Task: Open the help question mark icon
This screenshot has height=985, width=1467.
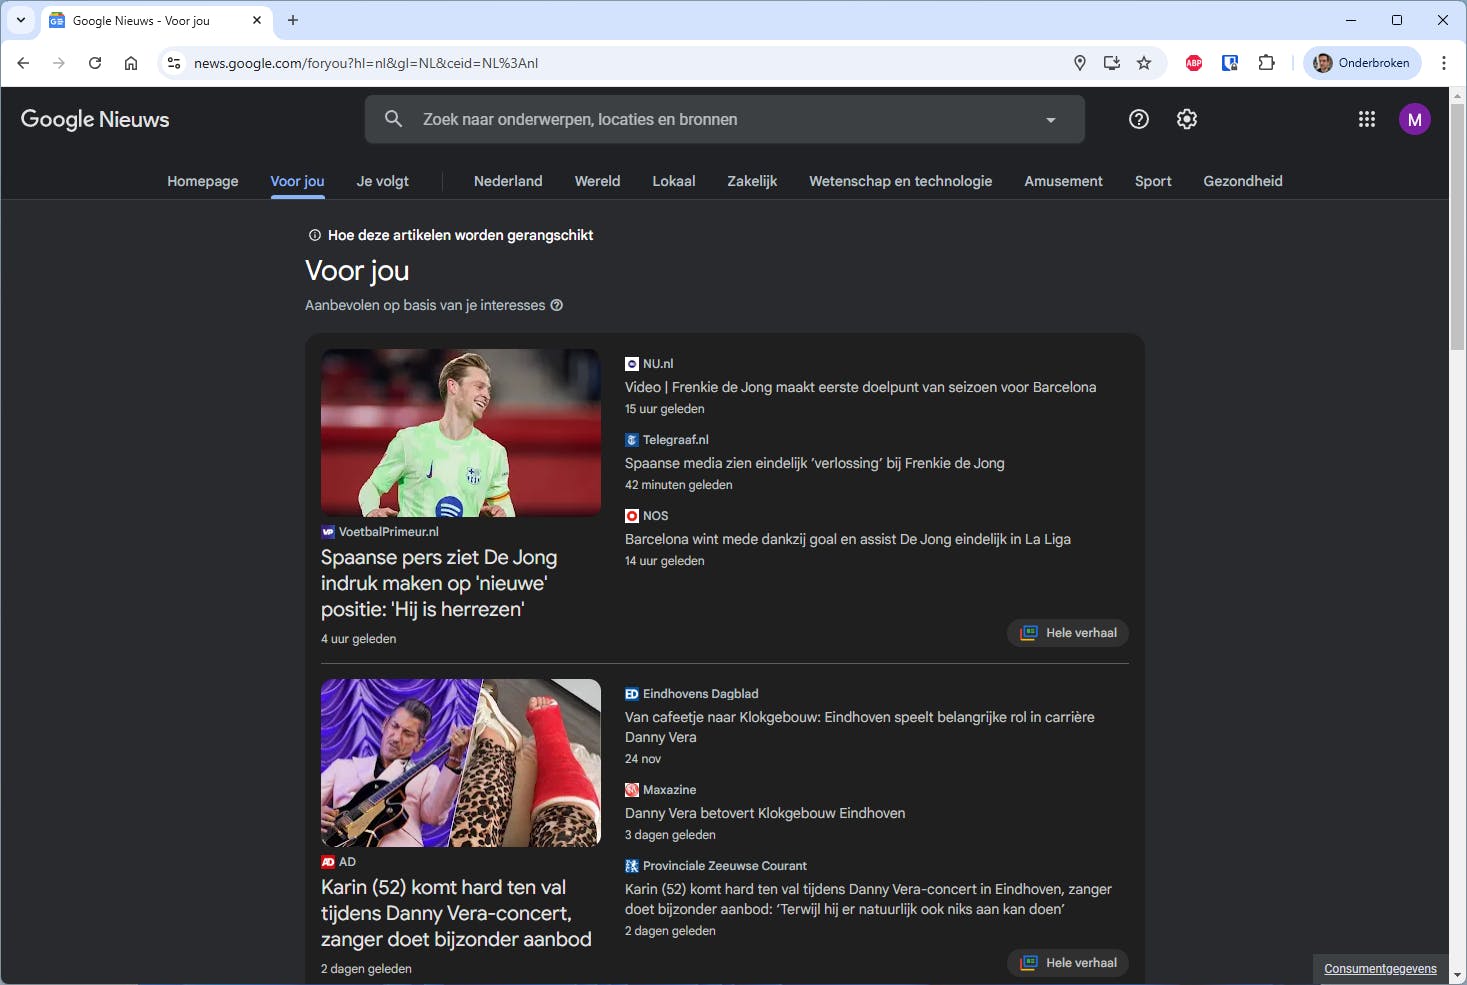Action: [1138, 119]
